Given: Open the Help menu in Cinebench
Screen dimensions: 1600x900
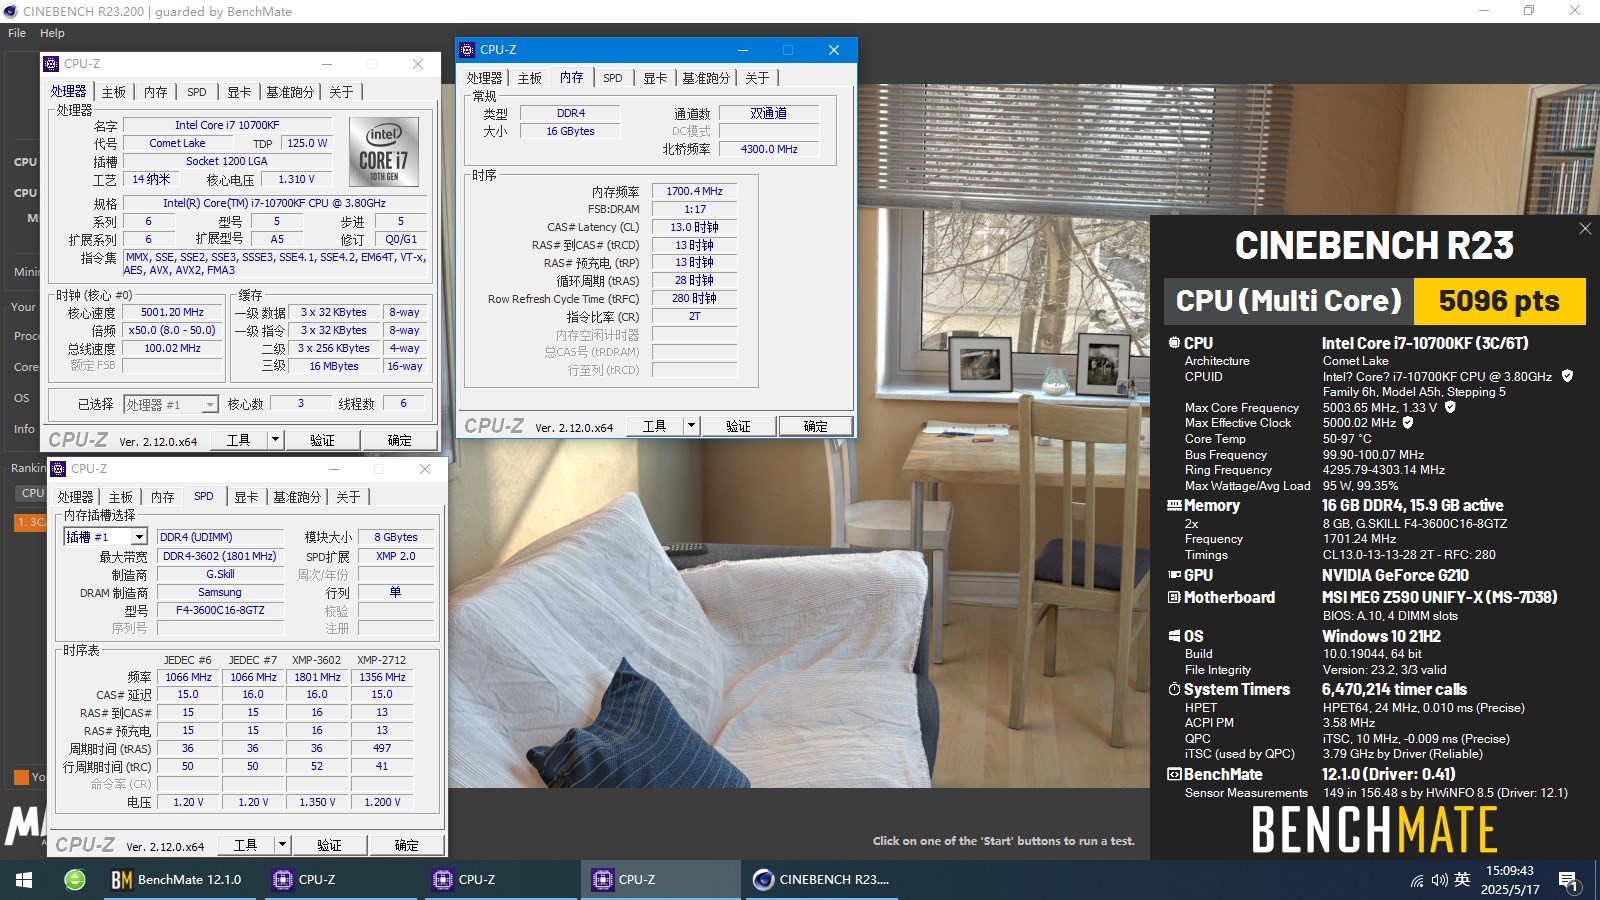Looking at the screenshot, I should tap(52, 33).
